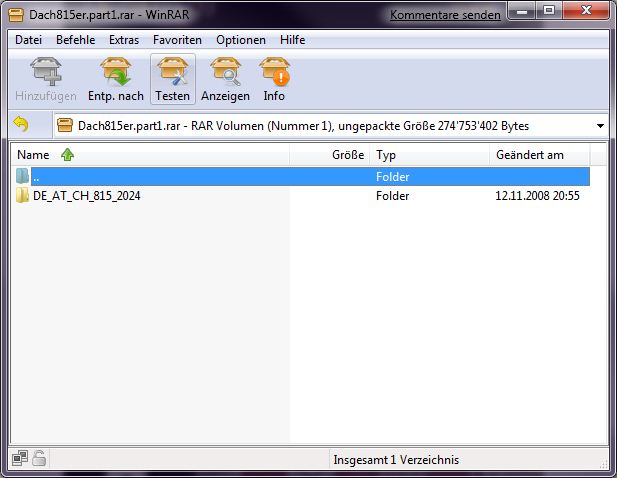Click the Kommentare senden link
This screenshot has height=478, width=617.
tap(445, 15)
